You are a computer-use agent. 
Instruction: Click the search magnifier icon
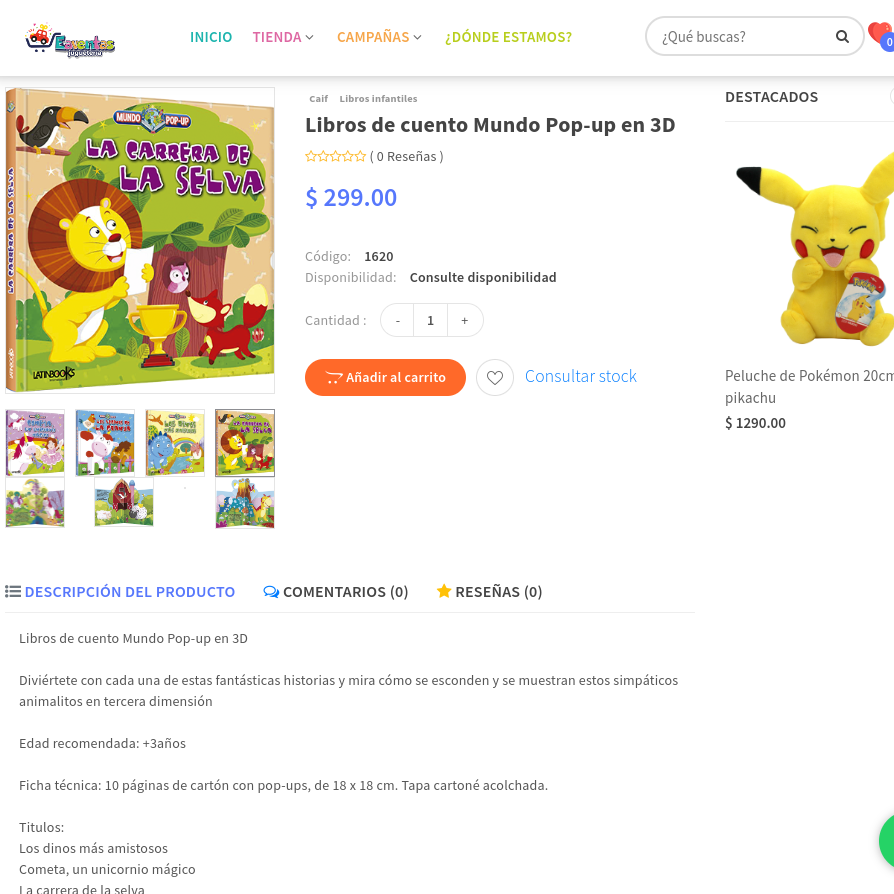tap(842, 37)
